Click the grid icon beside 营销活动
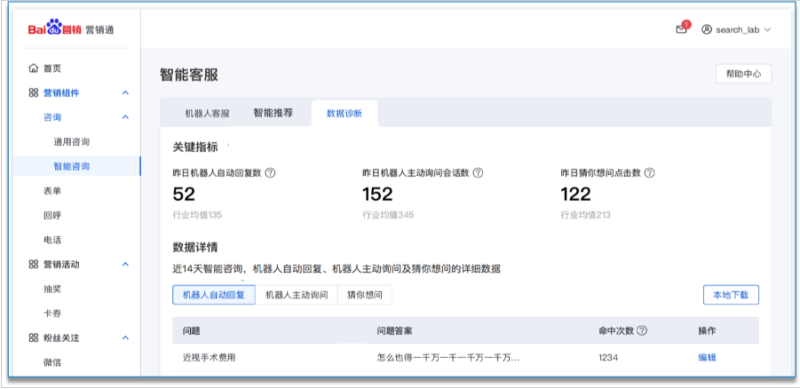800x389 pixels. click(34, 264)
